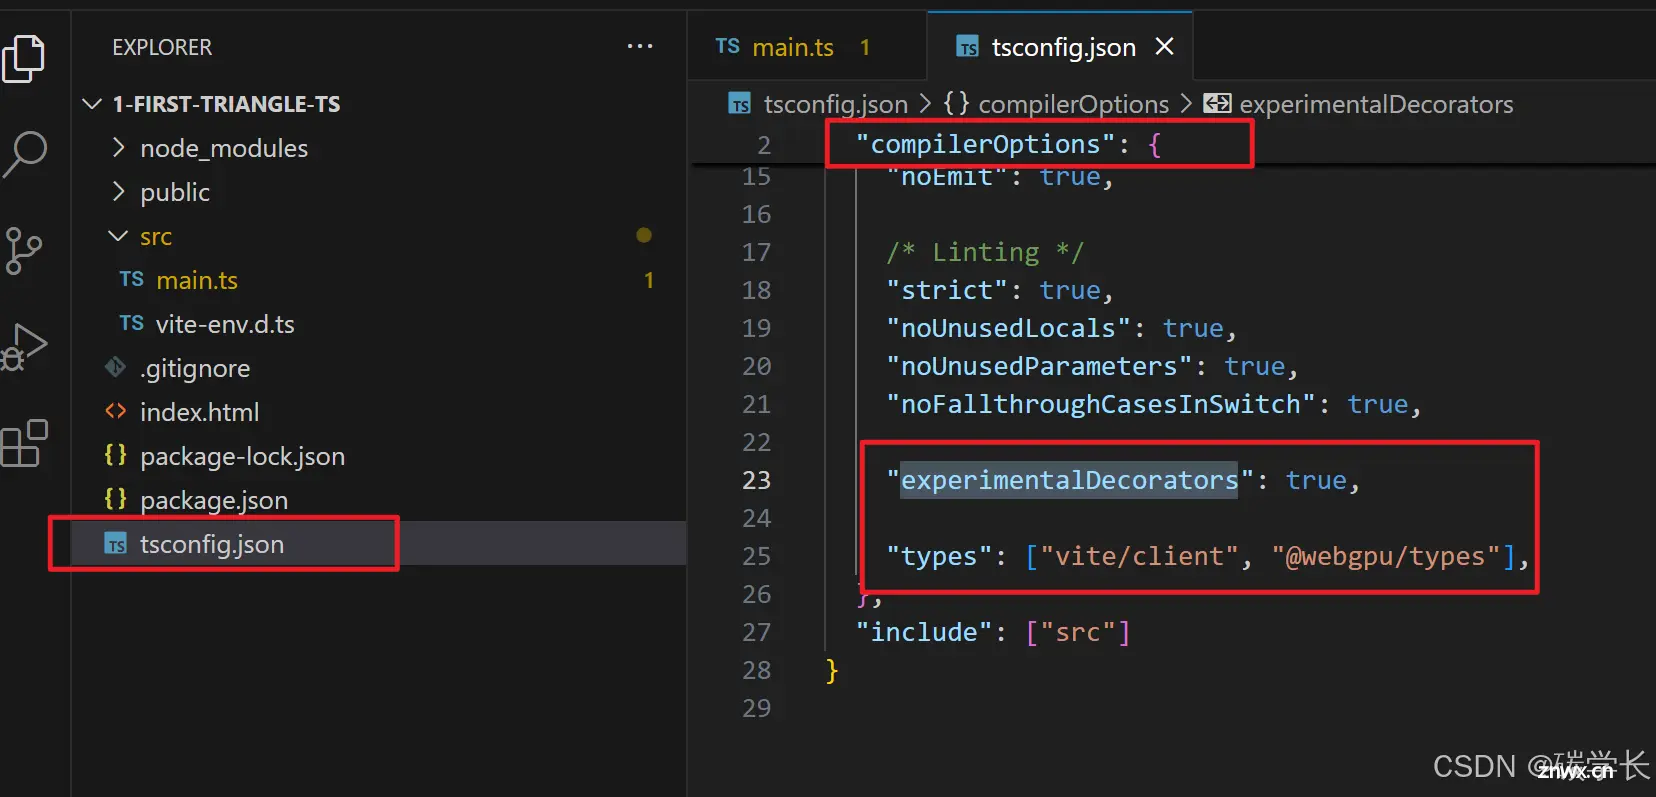Click the highlighted experimentalDecorators key
The image size is (1656, 797).
pos(1070,480)
